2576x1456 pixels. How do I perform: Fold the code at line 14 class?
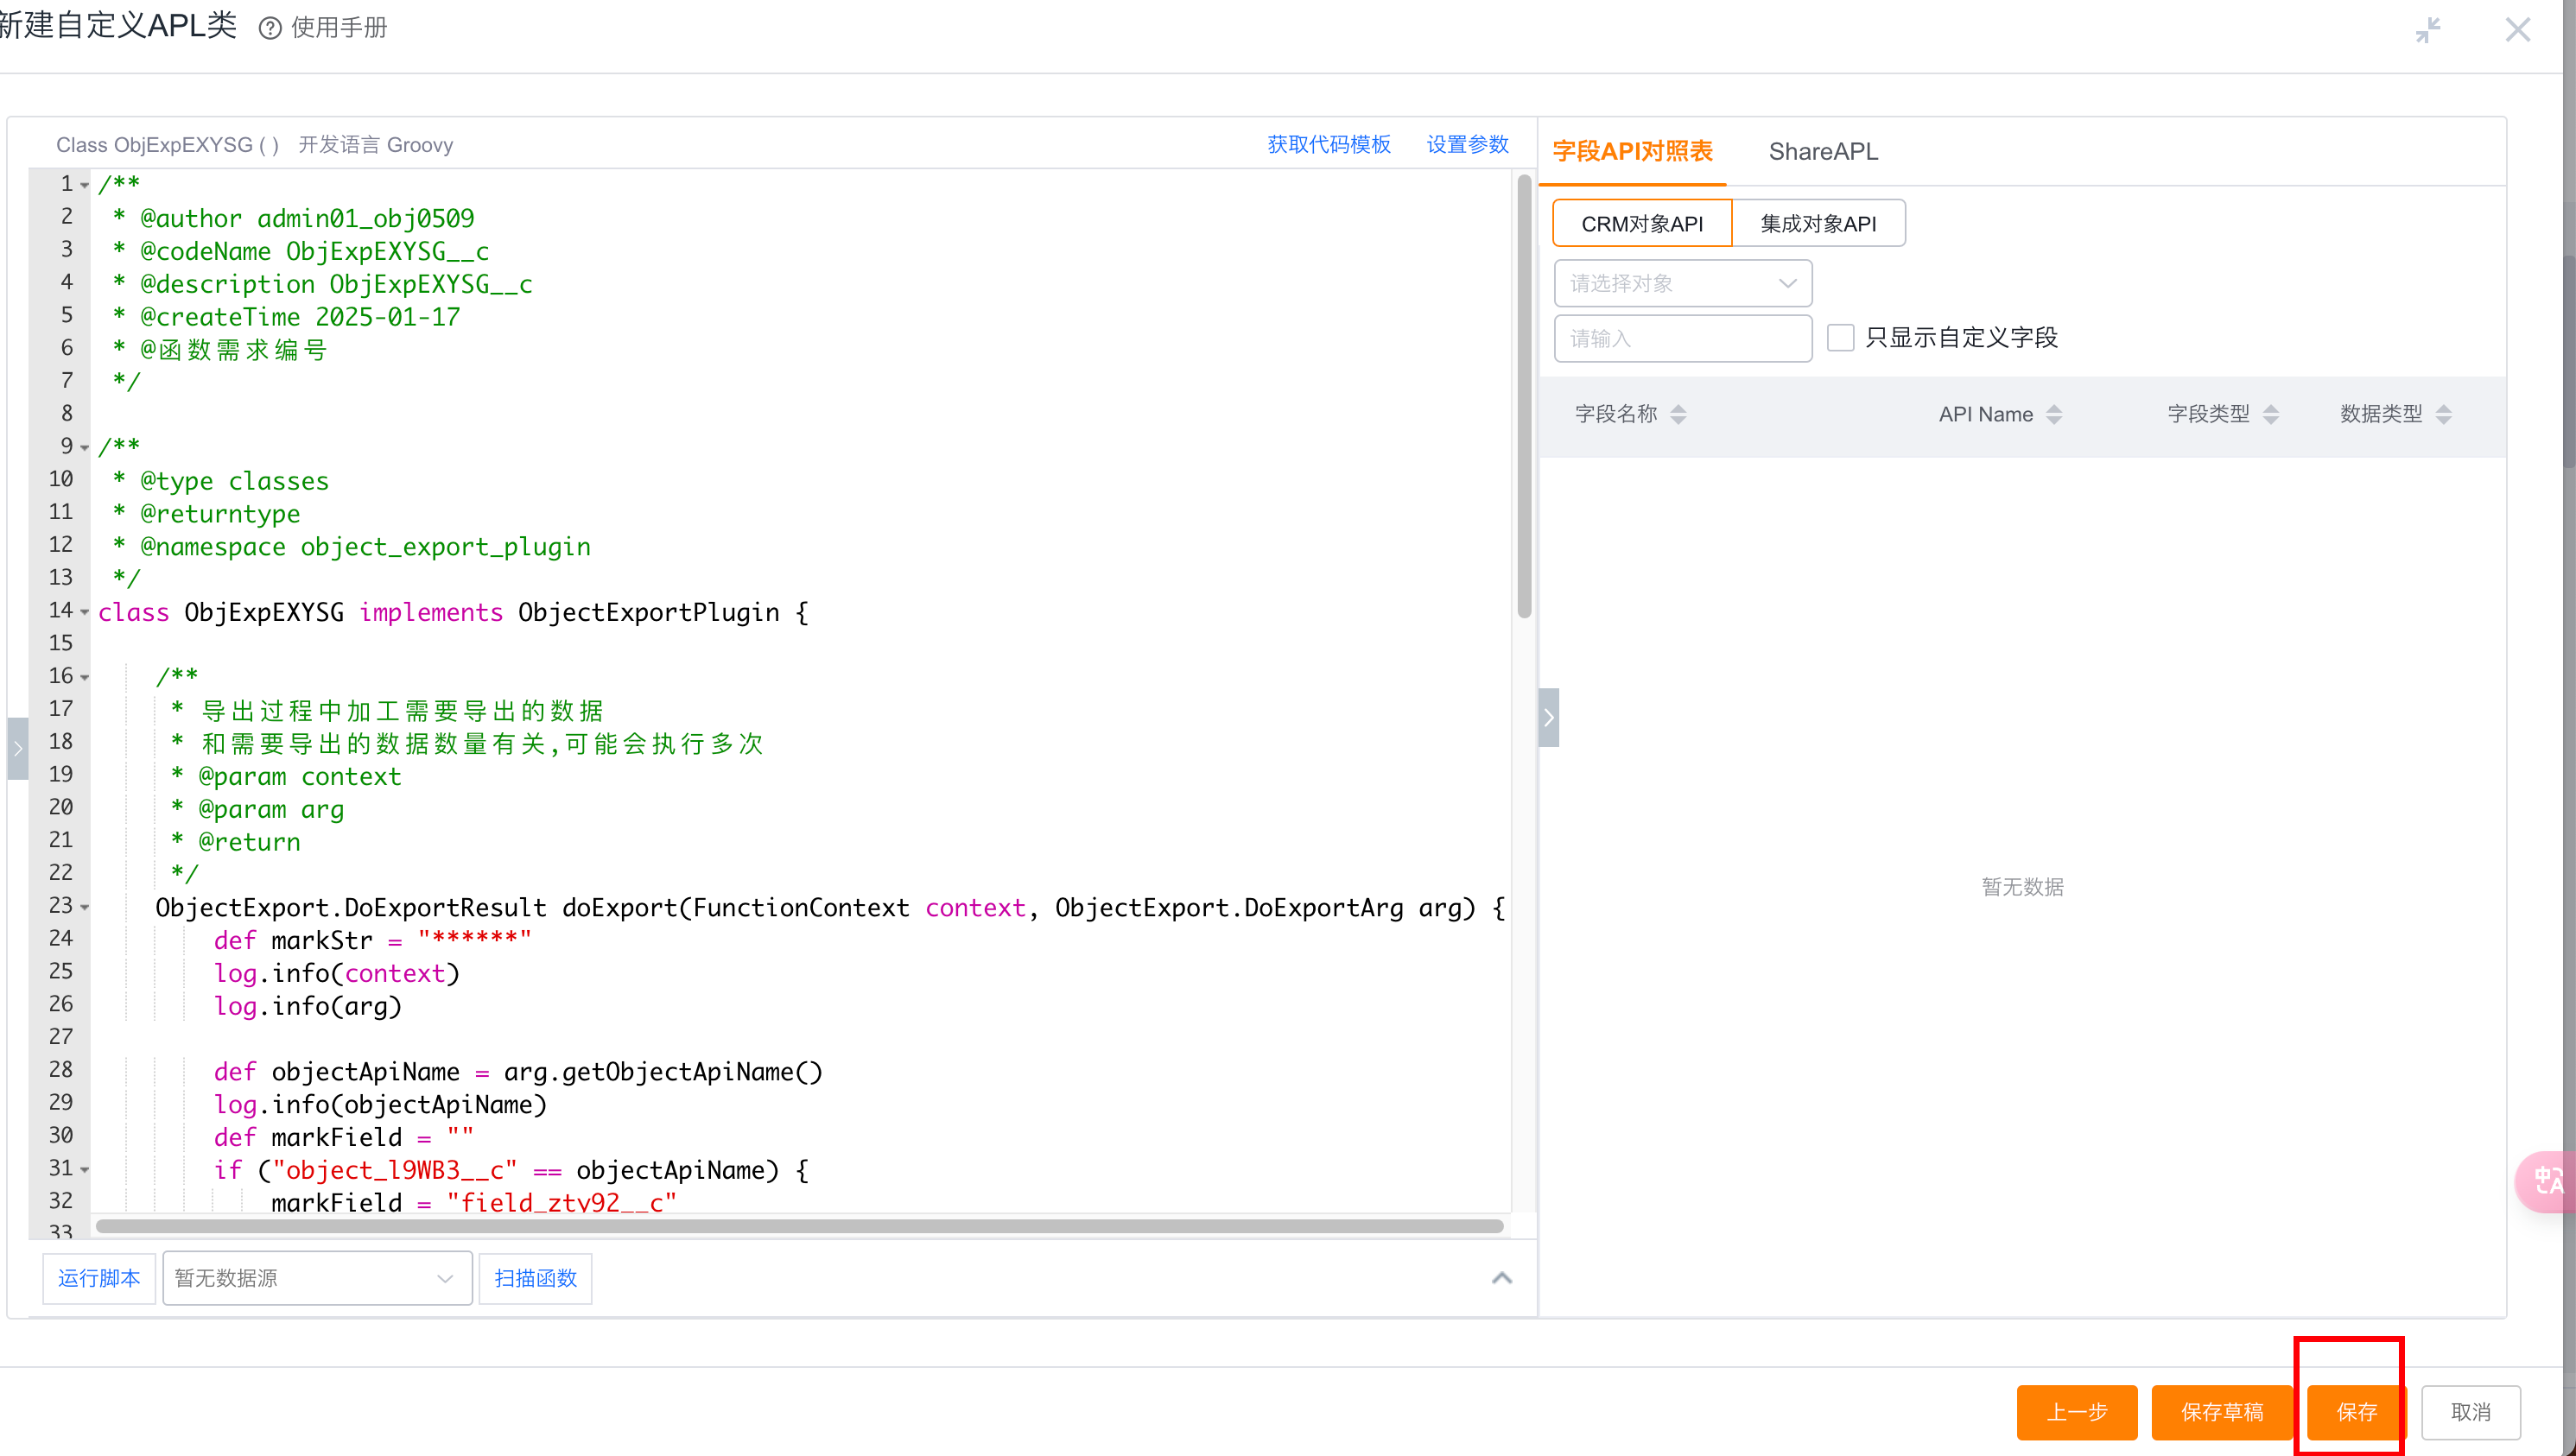click(x=85, y=612)
